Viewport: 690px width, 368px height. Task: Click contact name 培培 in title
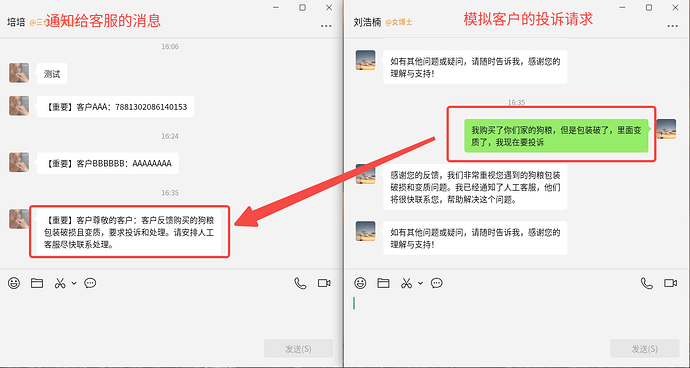tap(16, 22)
